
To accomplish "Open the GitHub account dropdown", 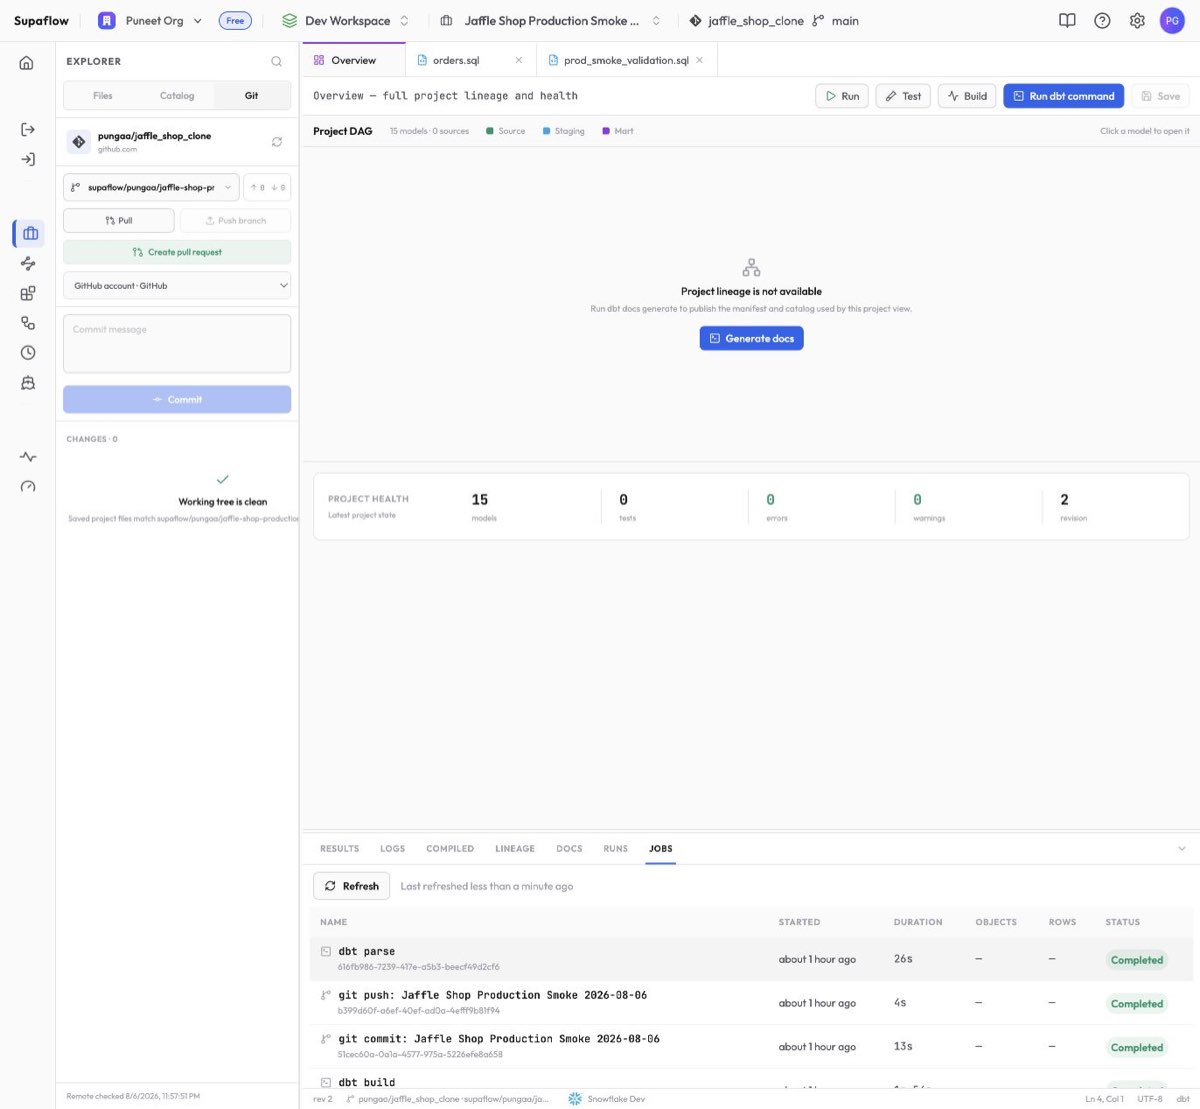I will point(177,286).
